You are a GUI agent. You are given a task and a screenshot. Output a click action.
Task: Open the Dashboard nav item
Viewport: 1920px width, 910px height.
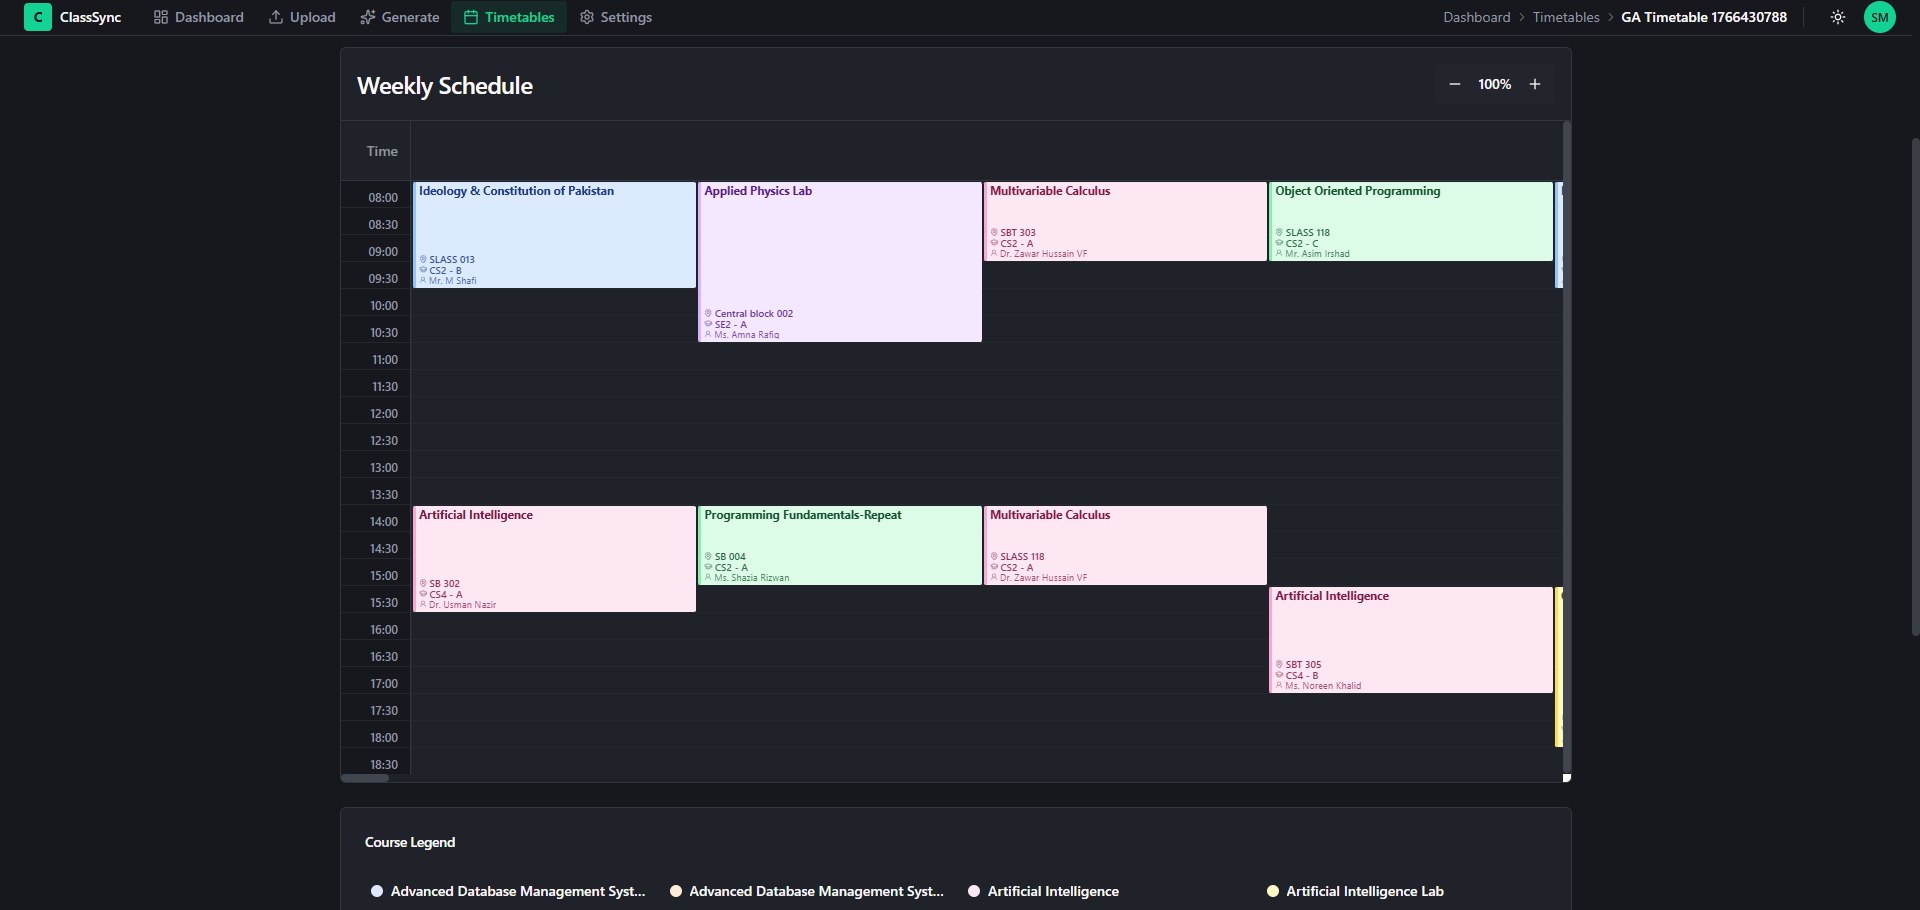pos(198,17)
